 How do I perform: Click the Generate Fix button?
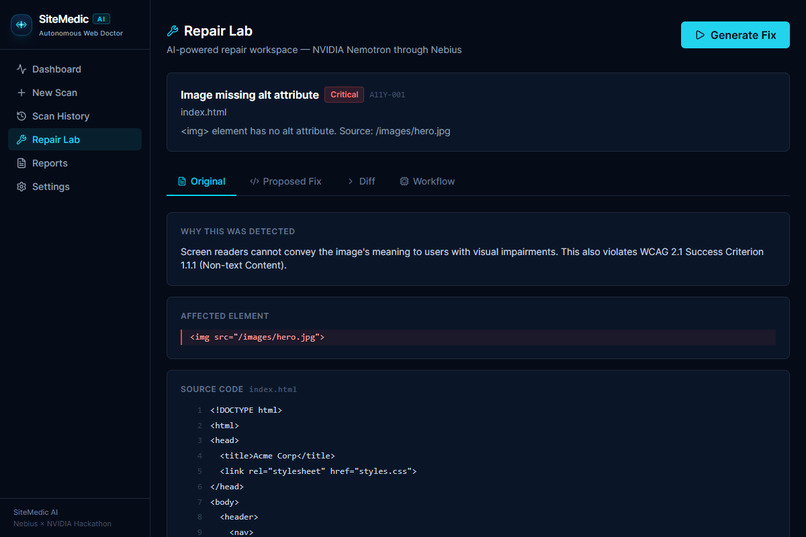735,35
